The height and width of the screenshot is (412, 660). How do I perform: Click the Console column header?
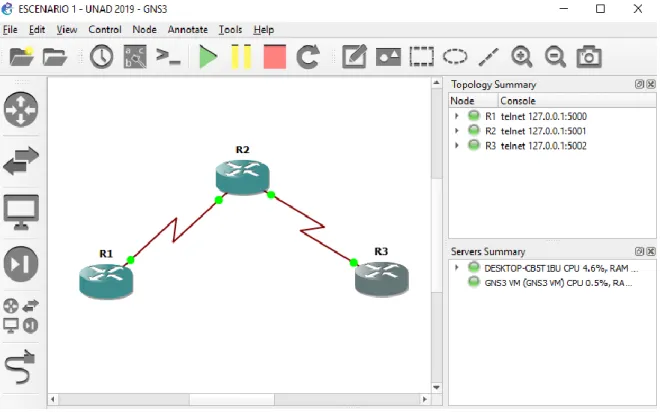pos(577,101)
